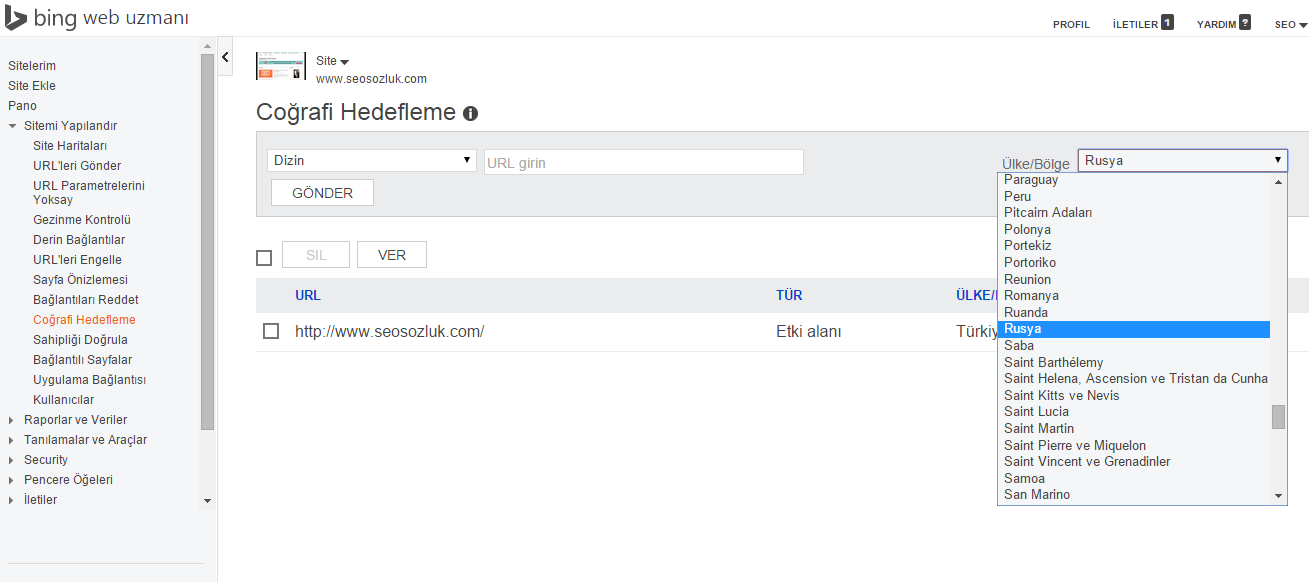This screenshot has width=1309, height=582.
Task: Select Romanya from the country list
Action: click(x=1031, y=296)
